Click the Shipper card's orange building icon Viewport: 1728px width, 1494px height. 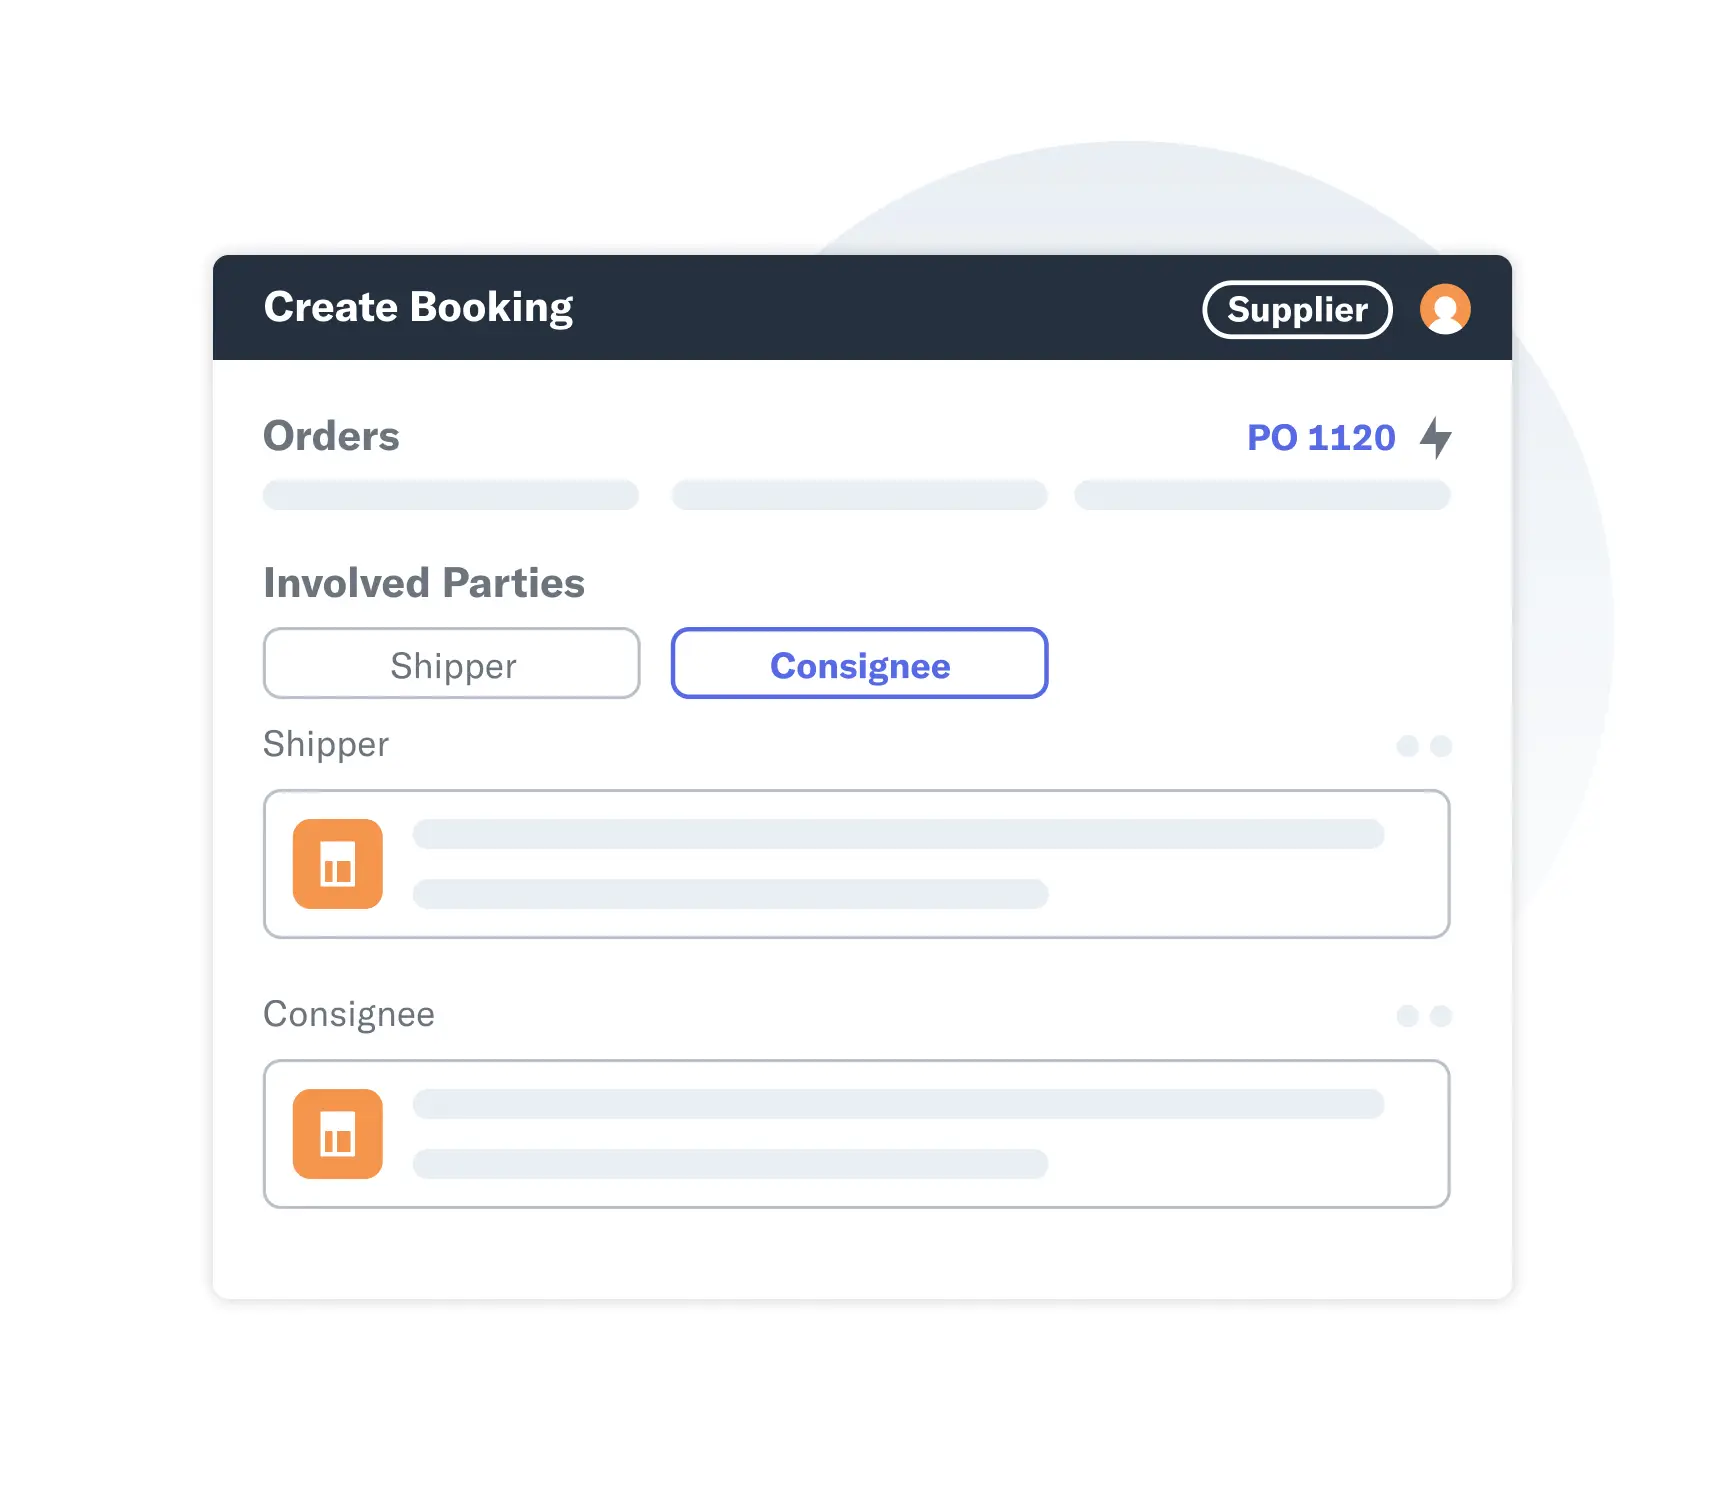click(338, 864)
